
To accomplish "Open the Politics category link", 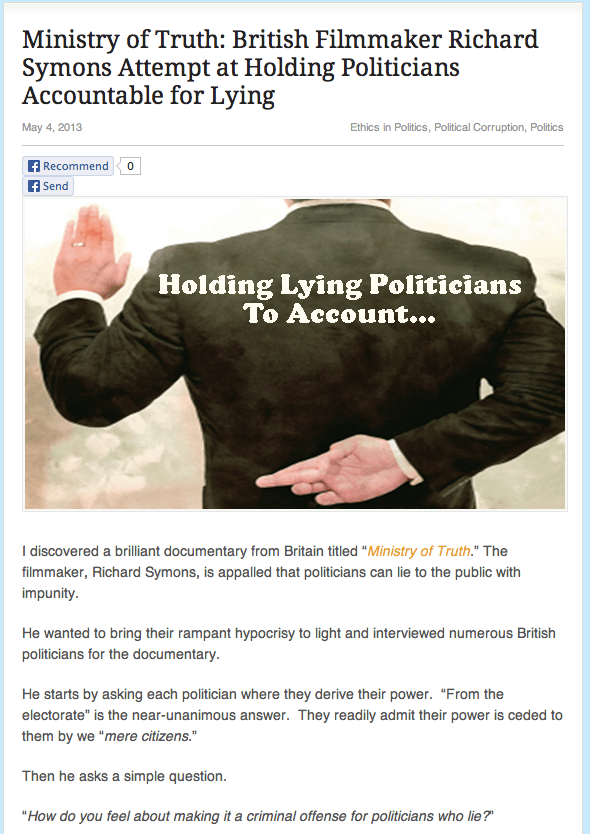I will click(x=546, y=127).
